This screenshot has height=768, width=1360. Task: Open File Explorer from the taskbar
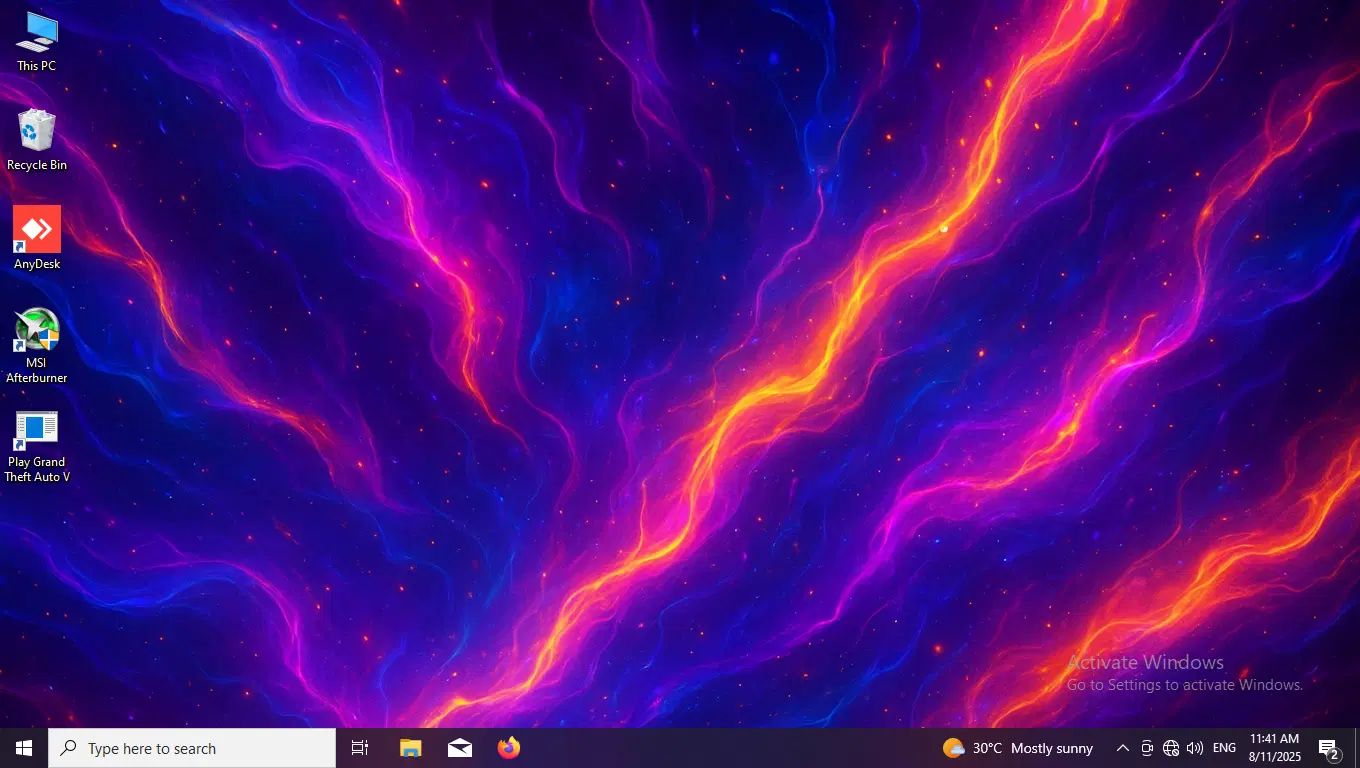[x=411, y=748]
